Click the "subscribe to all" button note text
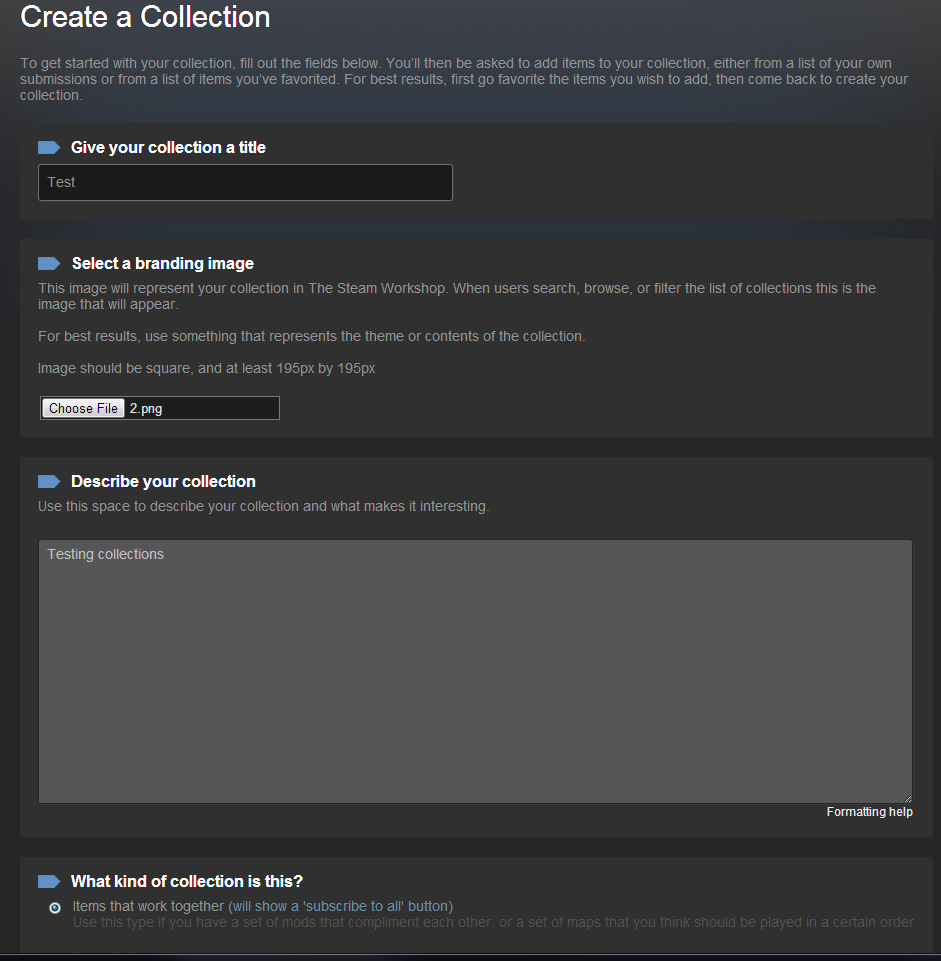The image size is (941, 961). pyautogui.click(x=340, y=906)
